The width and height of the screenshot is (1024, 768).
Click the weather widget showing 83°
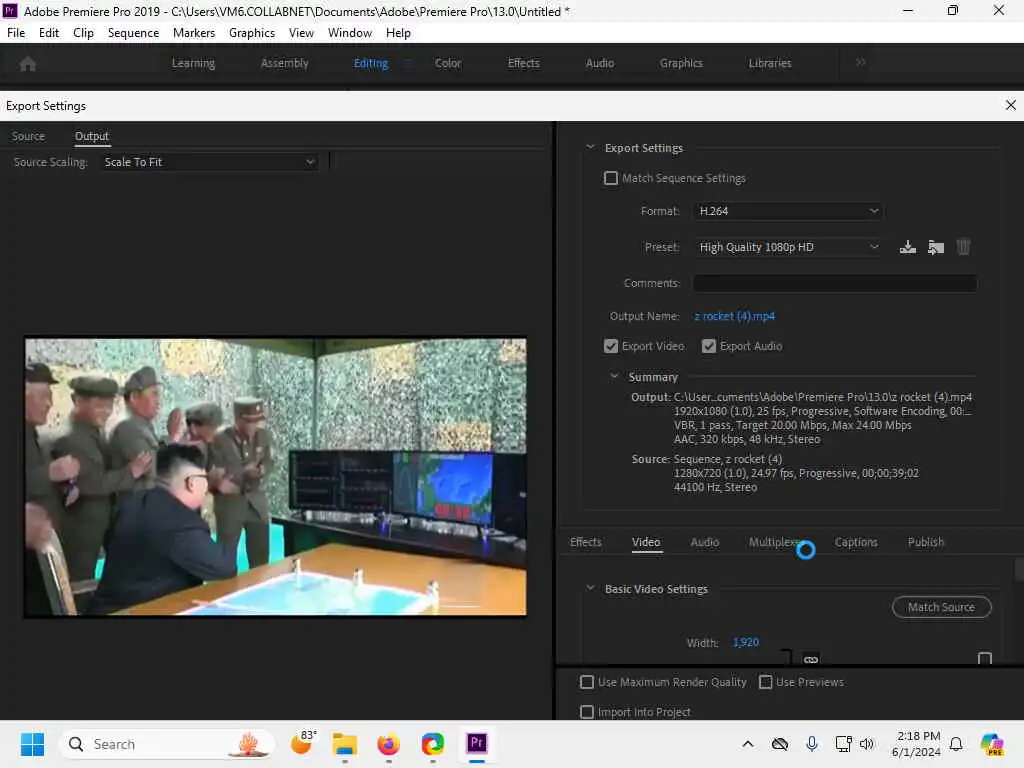(304, 743)
